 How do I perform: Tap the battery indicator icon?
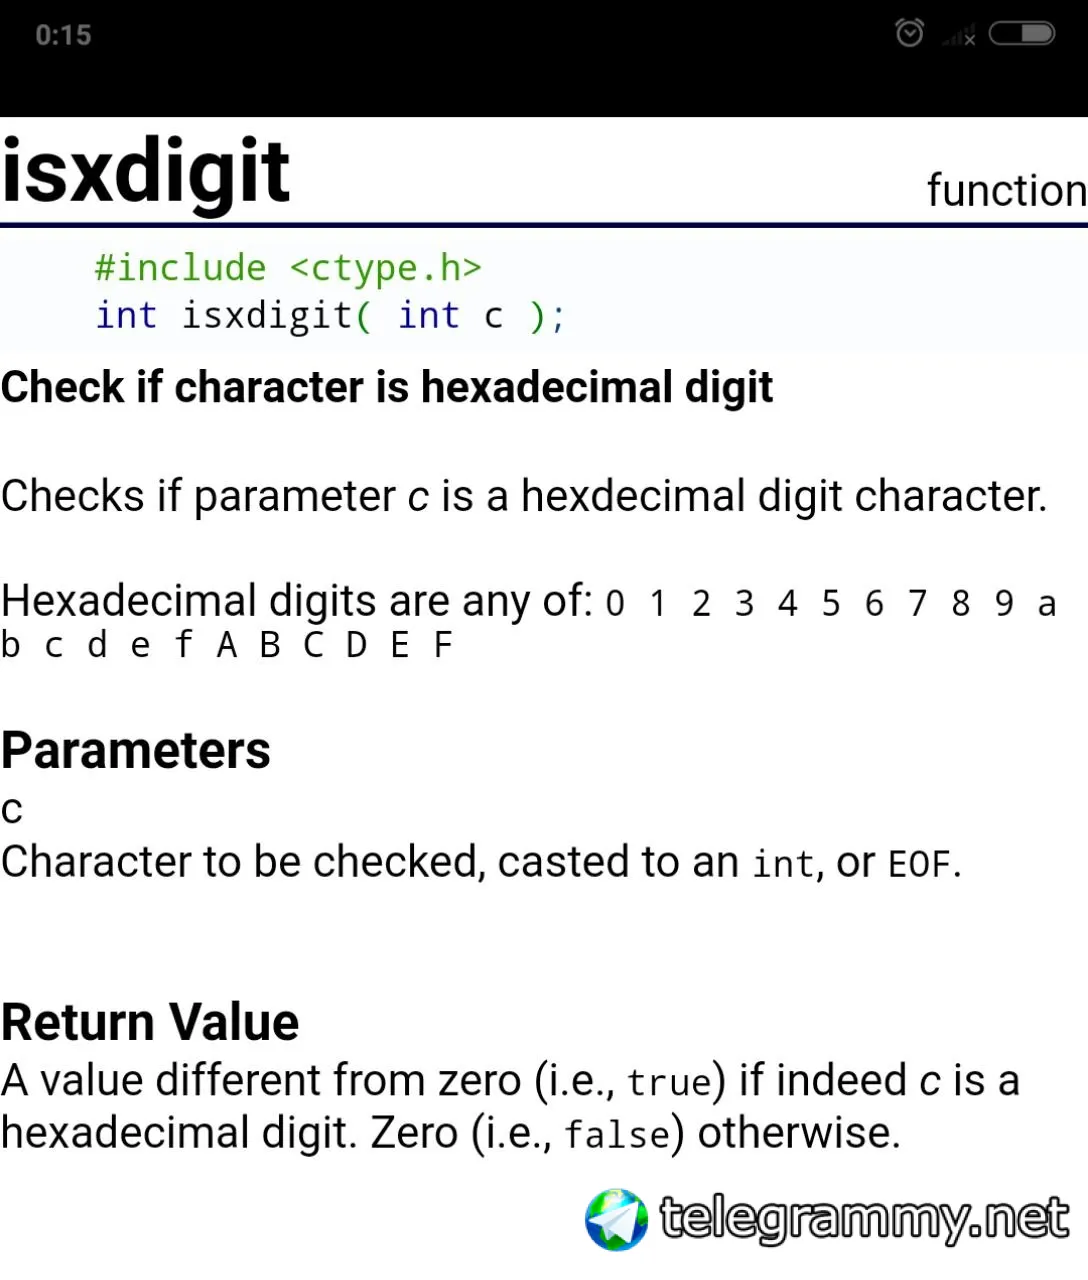[x=1021, y=34]
